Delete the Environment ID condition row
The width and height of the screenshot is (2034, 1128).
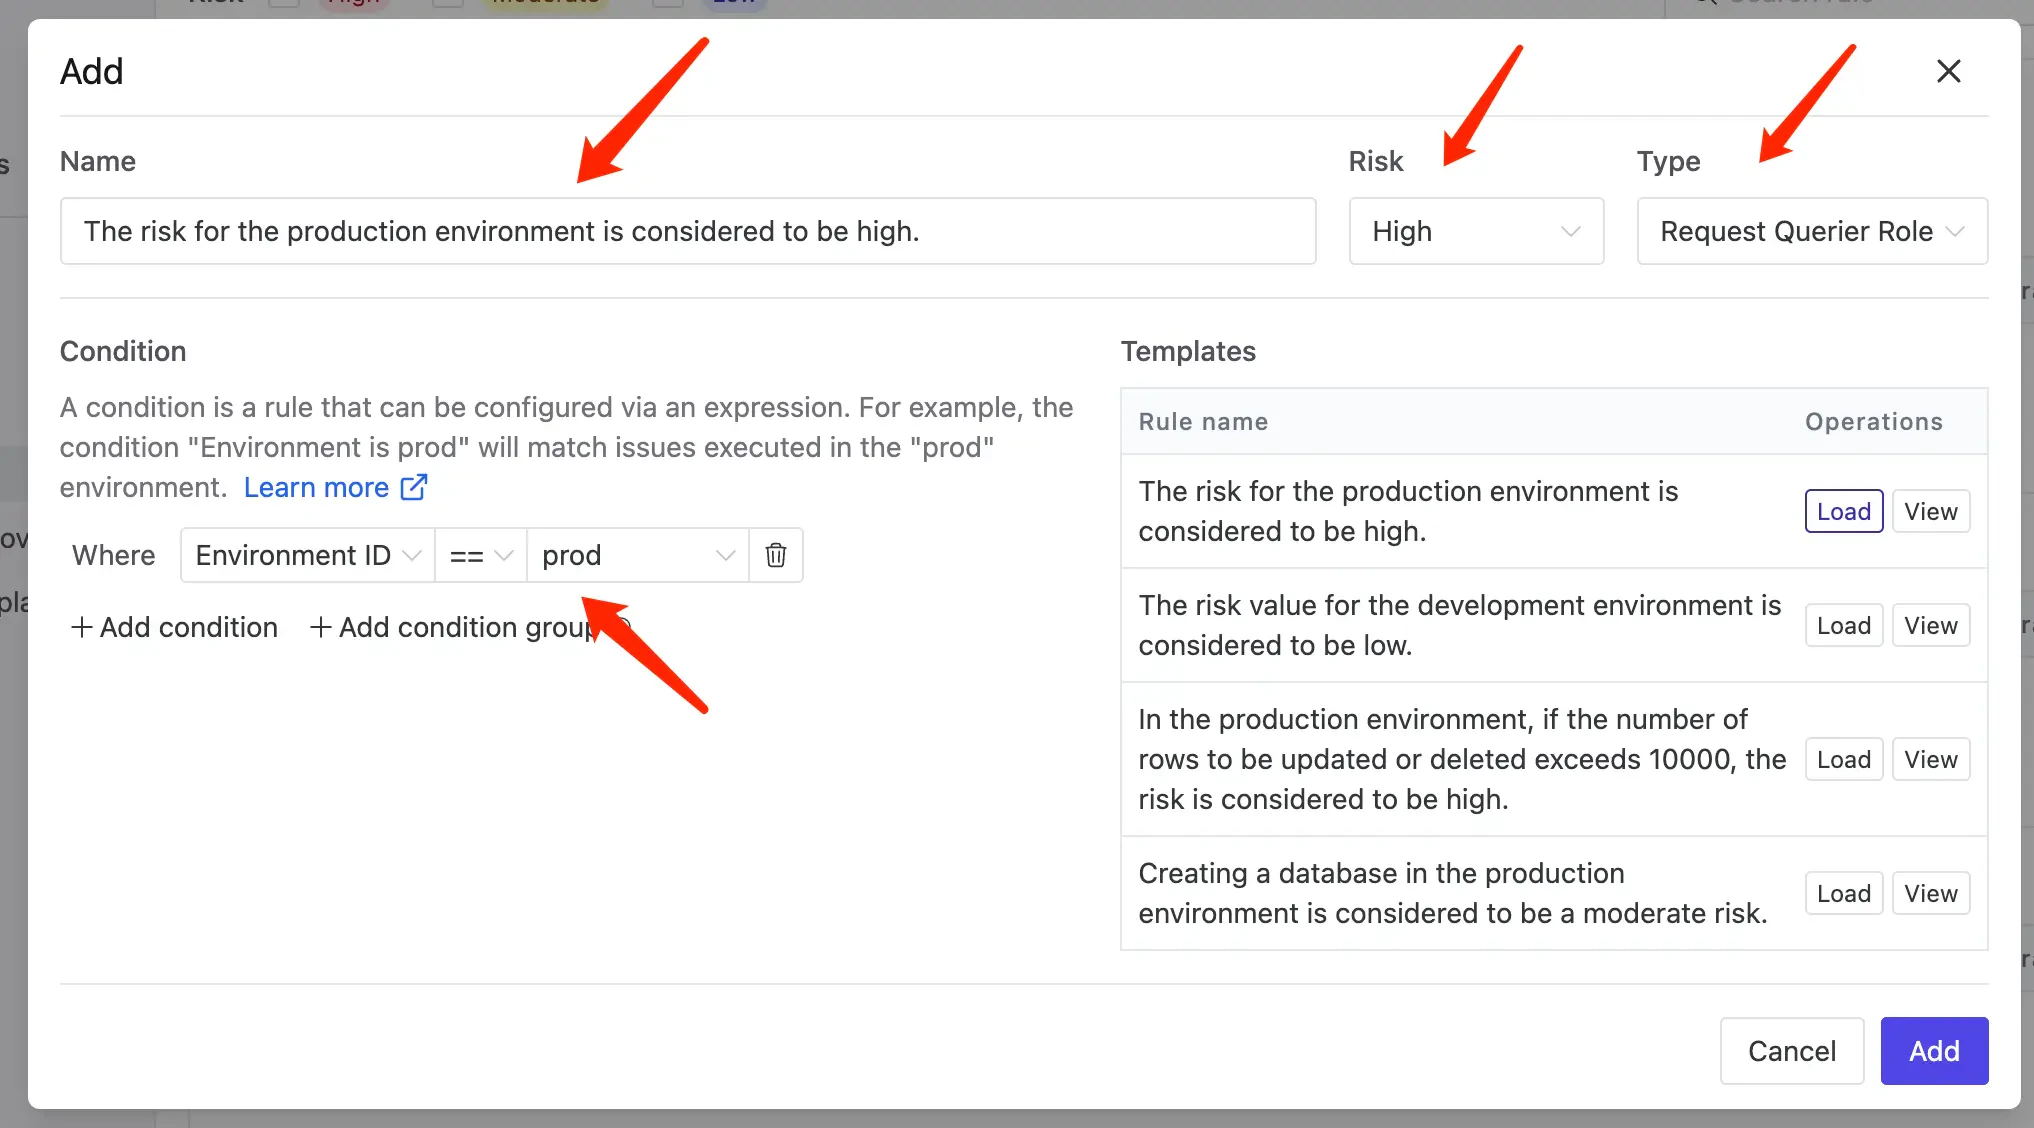[775, 555]
